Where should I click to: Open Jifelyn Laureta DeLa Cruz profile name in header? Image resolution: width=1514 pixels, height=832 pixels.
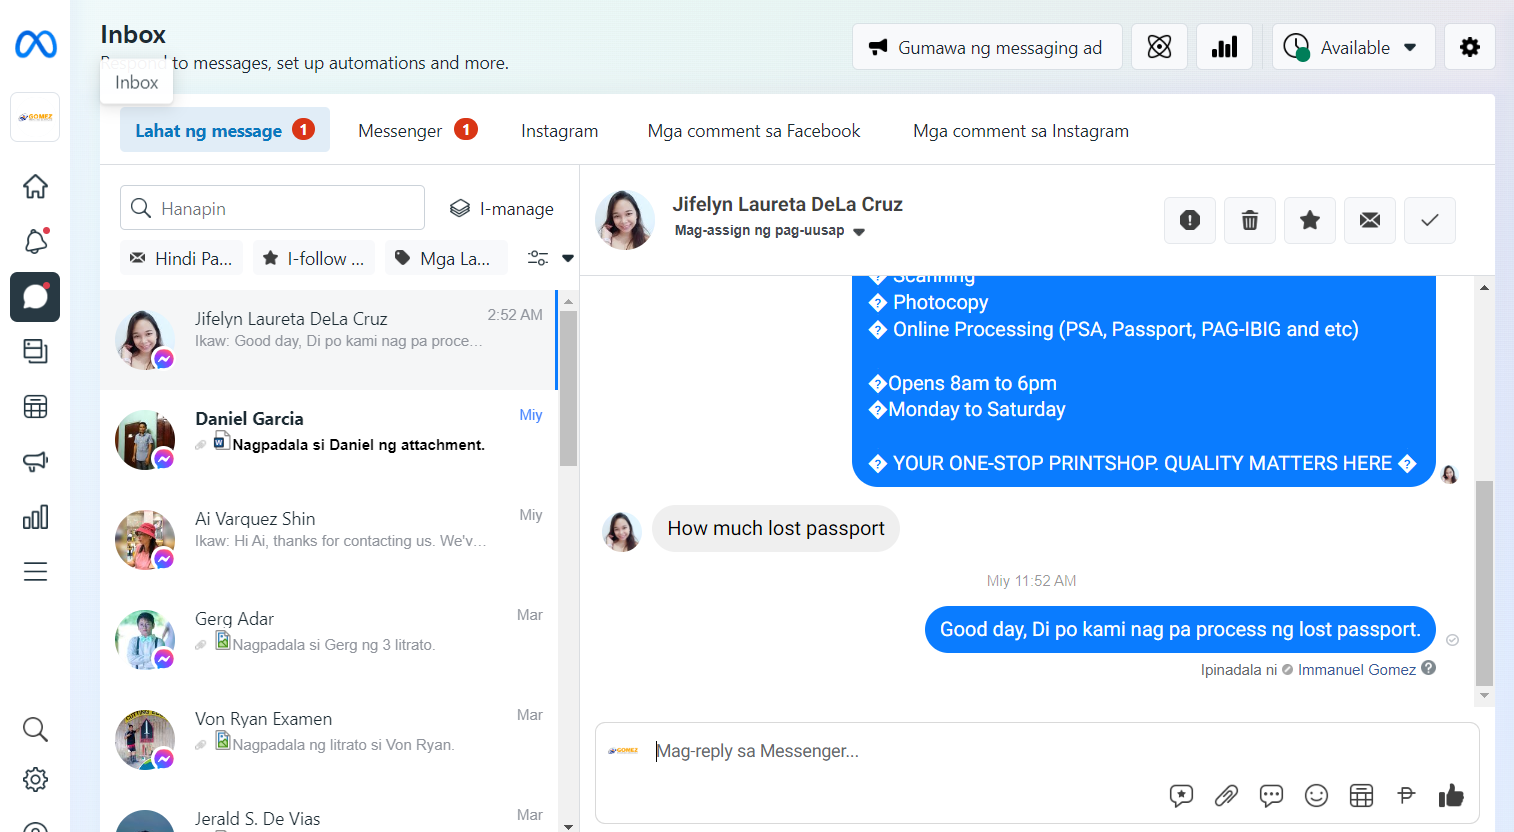click(788, 204)
